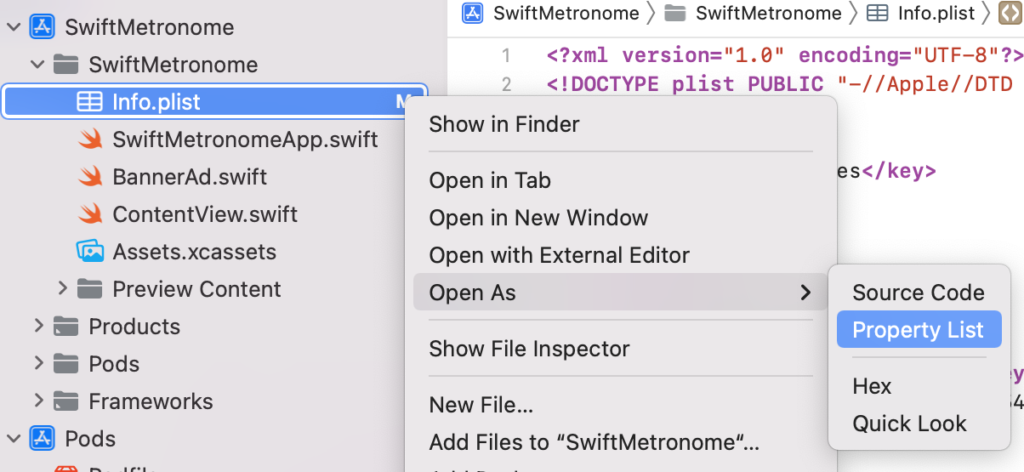Select the Info.plist file row
1024x472 pixels.
(x=215, y=102)
